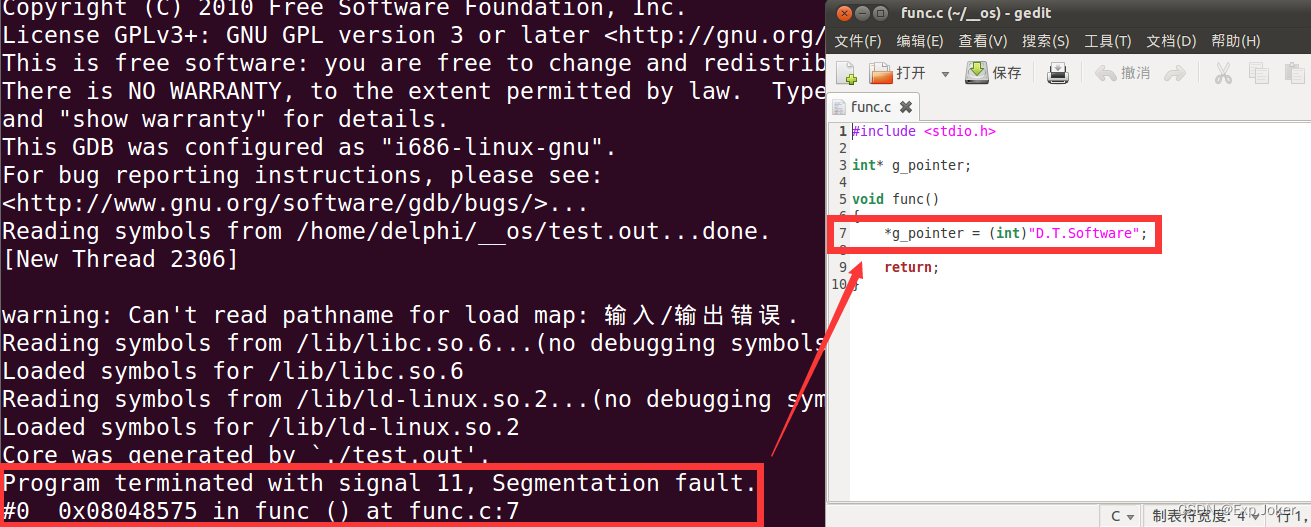Image resolution: width=1311 pixels, height=527 pixels.
Task: Click the new document icon in gedit
Action: pos(846,73)
